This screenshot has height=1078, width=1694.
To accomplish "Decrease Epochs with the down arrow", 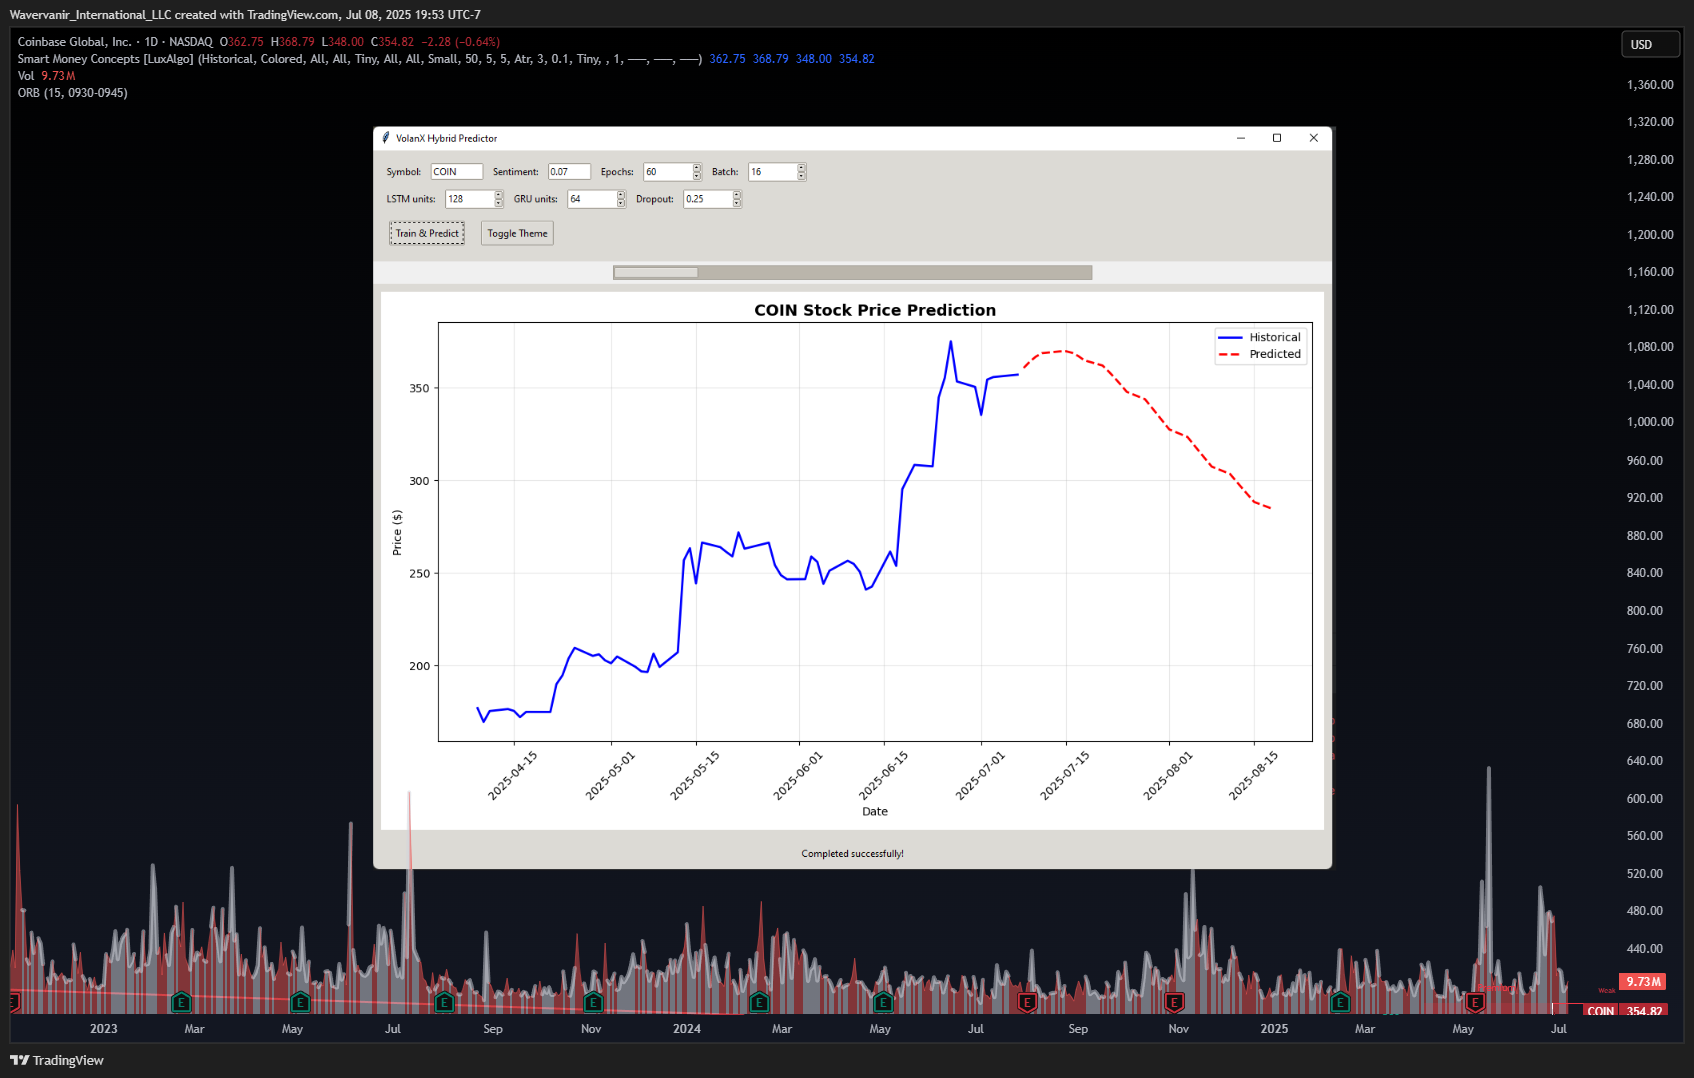I will point(697,176).
